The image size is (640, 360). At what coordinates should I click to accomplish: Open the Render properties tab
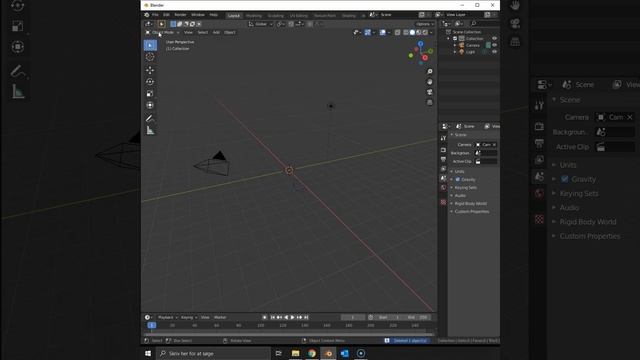coord(443,150)
